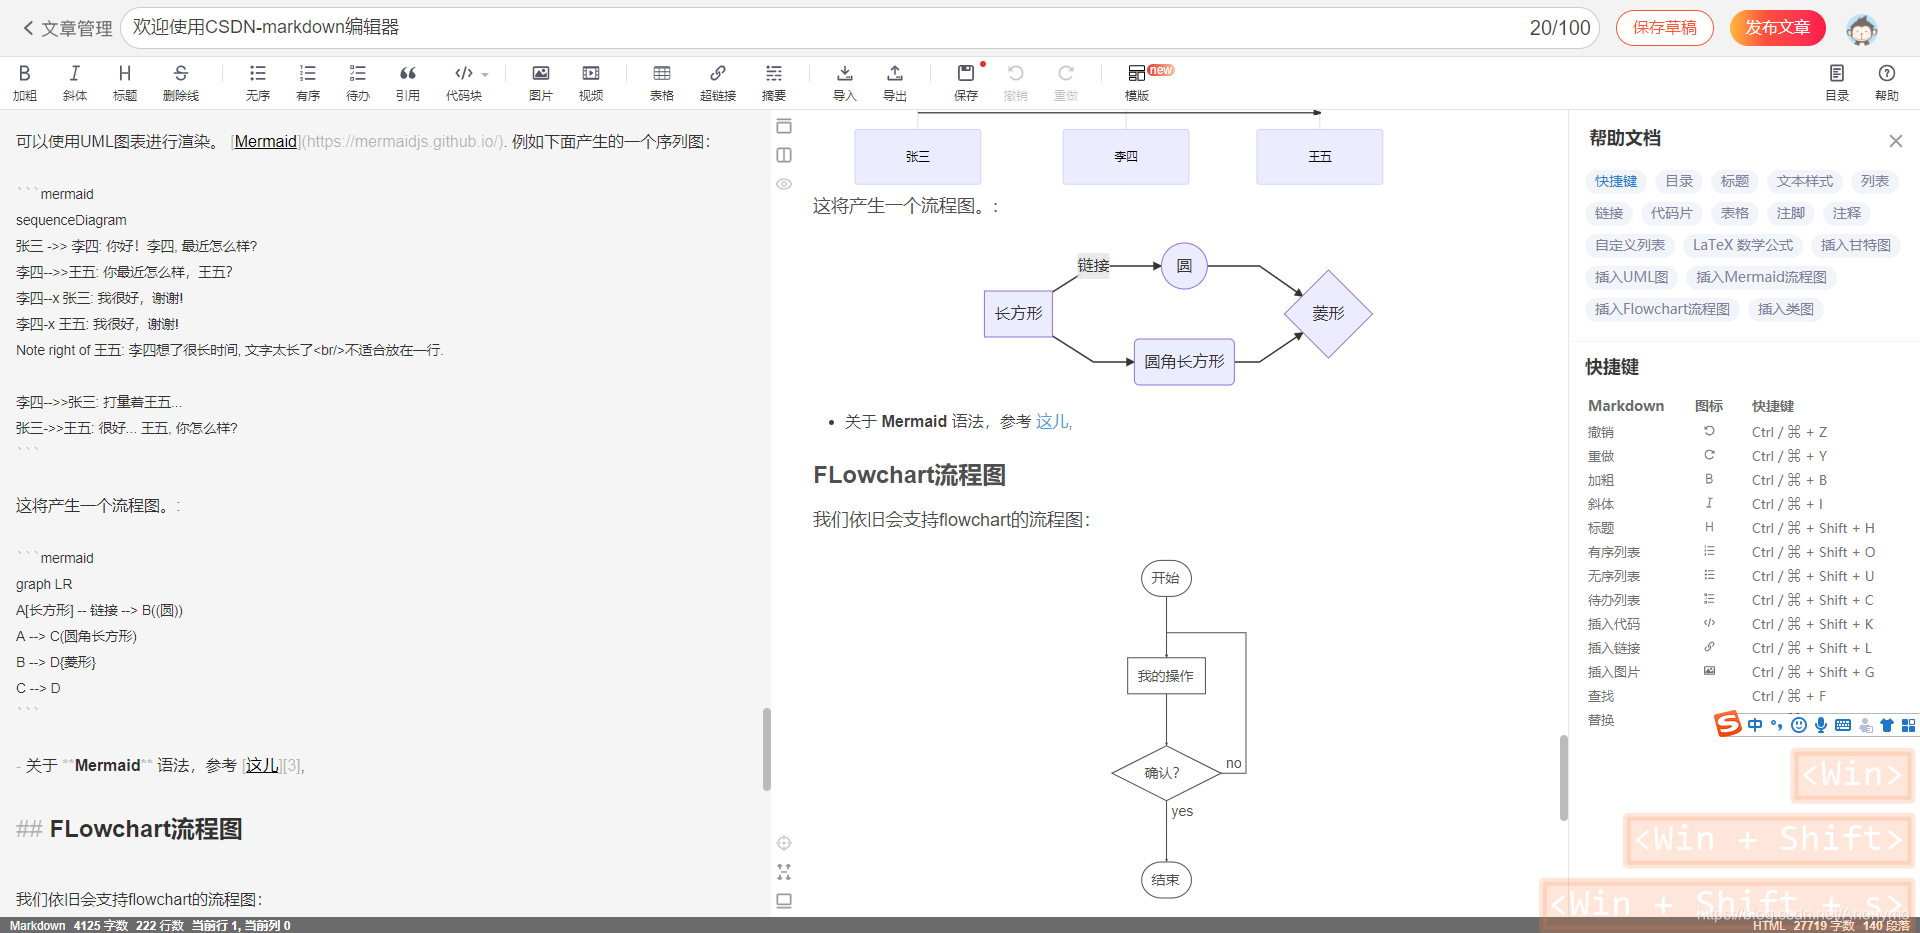The height and width of the screenshot is (933, 1920).
Task: Click the editor pane vertical scrollbar
Action: (x=767, y=749)
